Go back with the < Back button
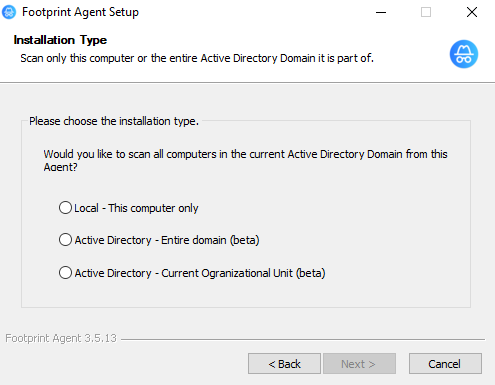This screenshot has width=495, height=385. tap(284, 364)
